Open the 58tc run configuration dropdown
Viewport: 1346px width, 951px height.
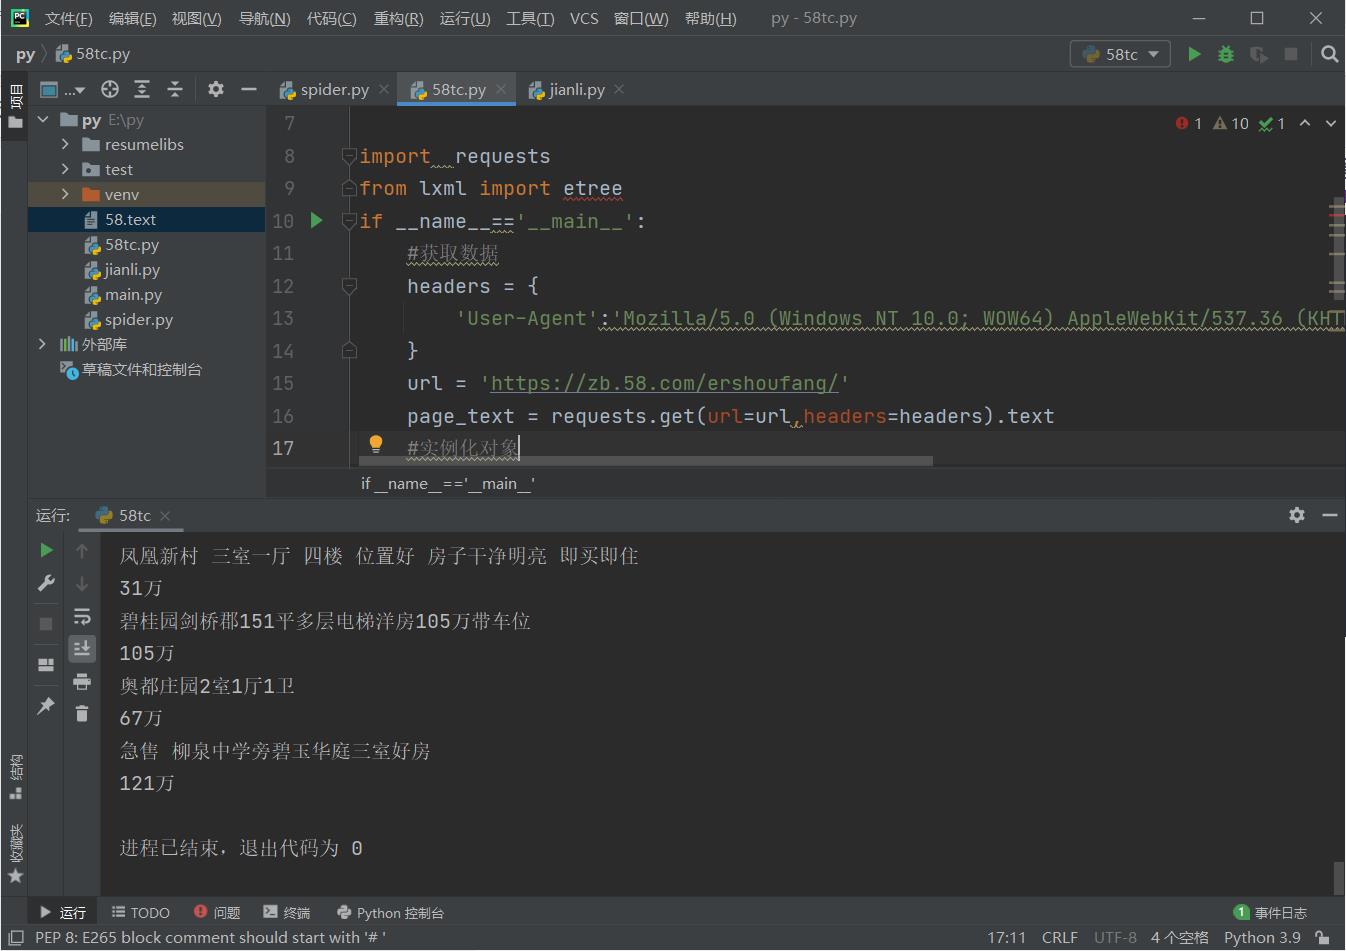[1120, 54]
